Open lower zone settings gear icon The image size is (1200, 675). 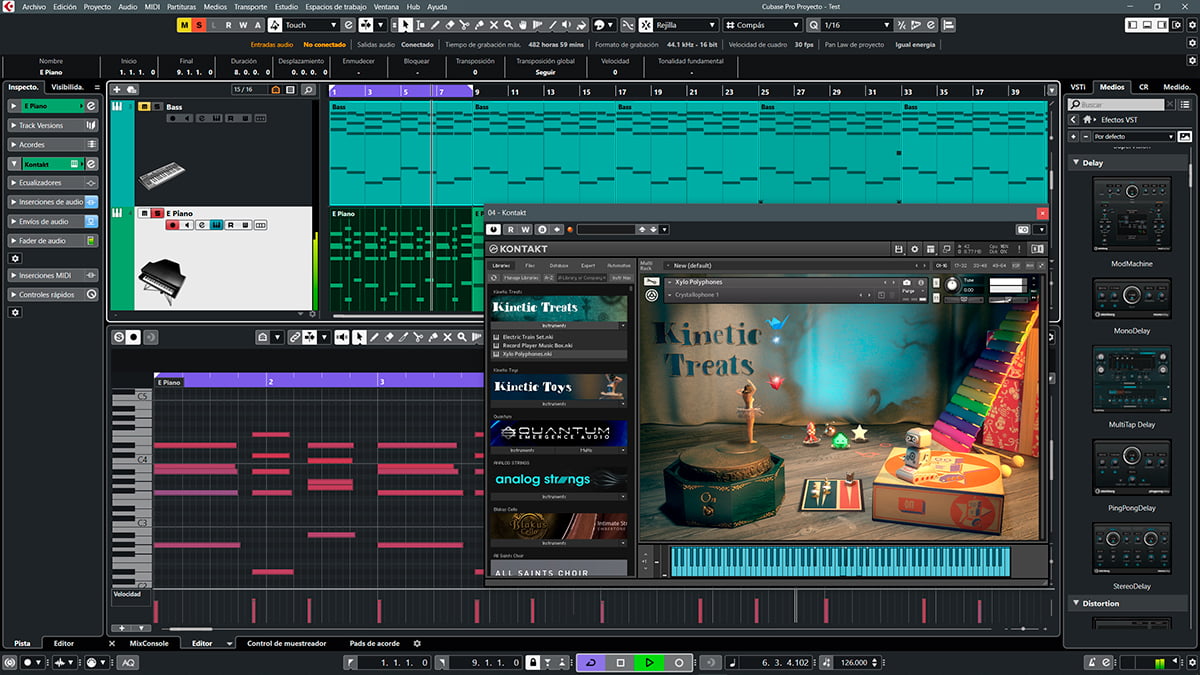click(417, 643)
